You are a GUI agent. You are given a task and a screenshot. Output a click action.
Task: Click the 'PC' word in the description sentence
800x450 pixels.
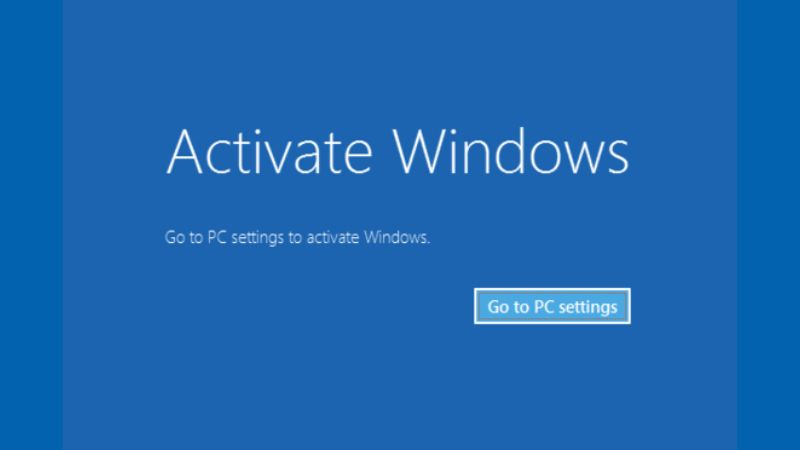pos(217,237)
